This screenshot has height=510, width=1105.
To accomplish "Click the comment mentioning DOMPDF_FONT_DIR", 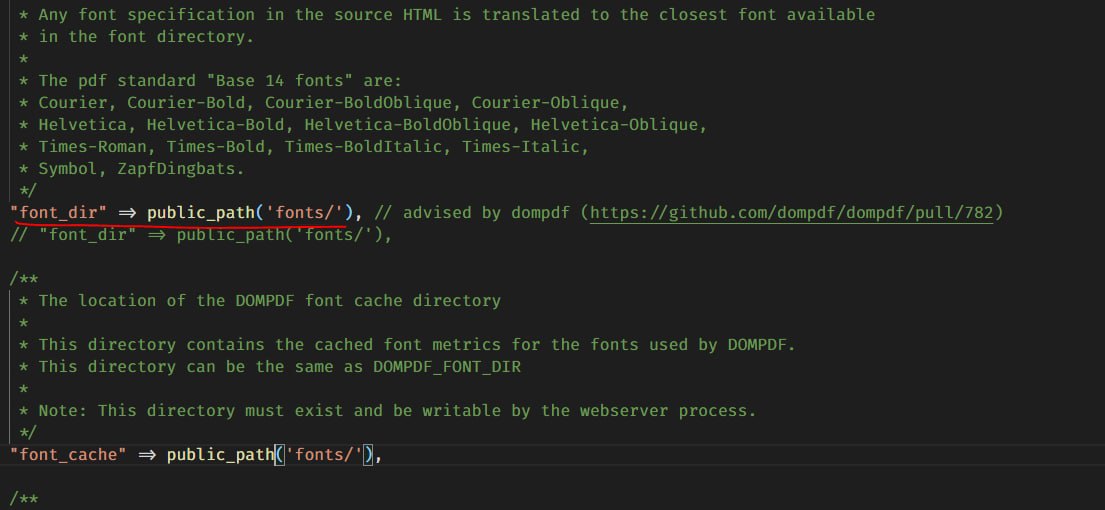I will (279, 366).
